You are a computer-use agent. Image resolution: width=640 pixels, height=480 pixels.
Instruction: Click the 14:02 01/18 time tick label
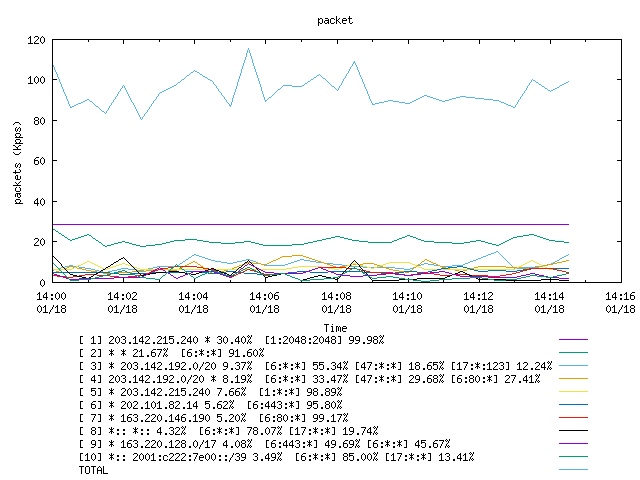click(122, 302)
